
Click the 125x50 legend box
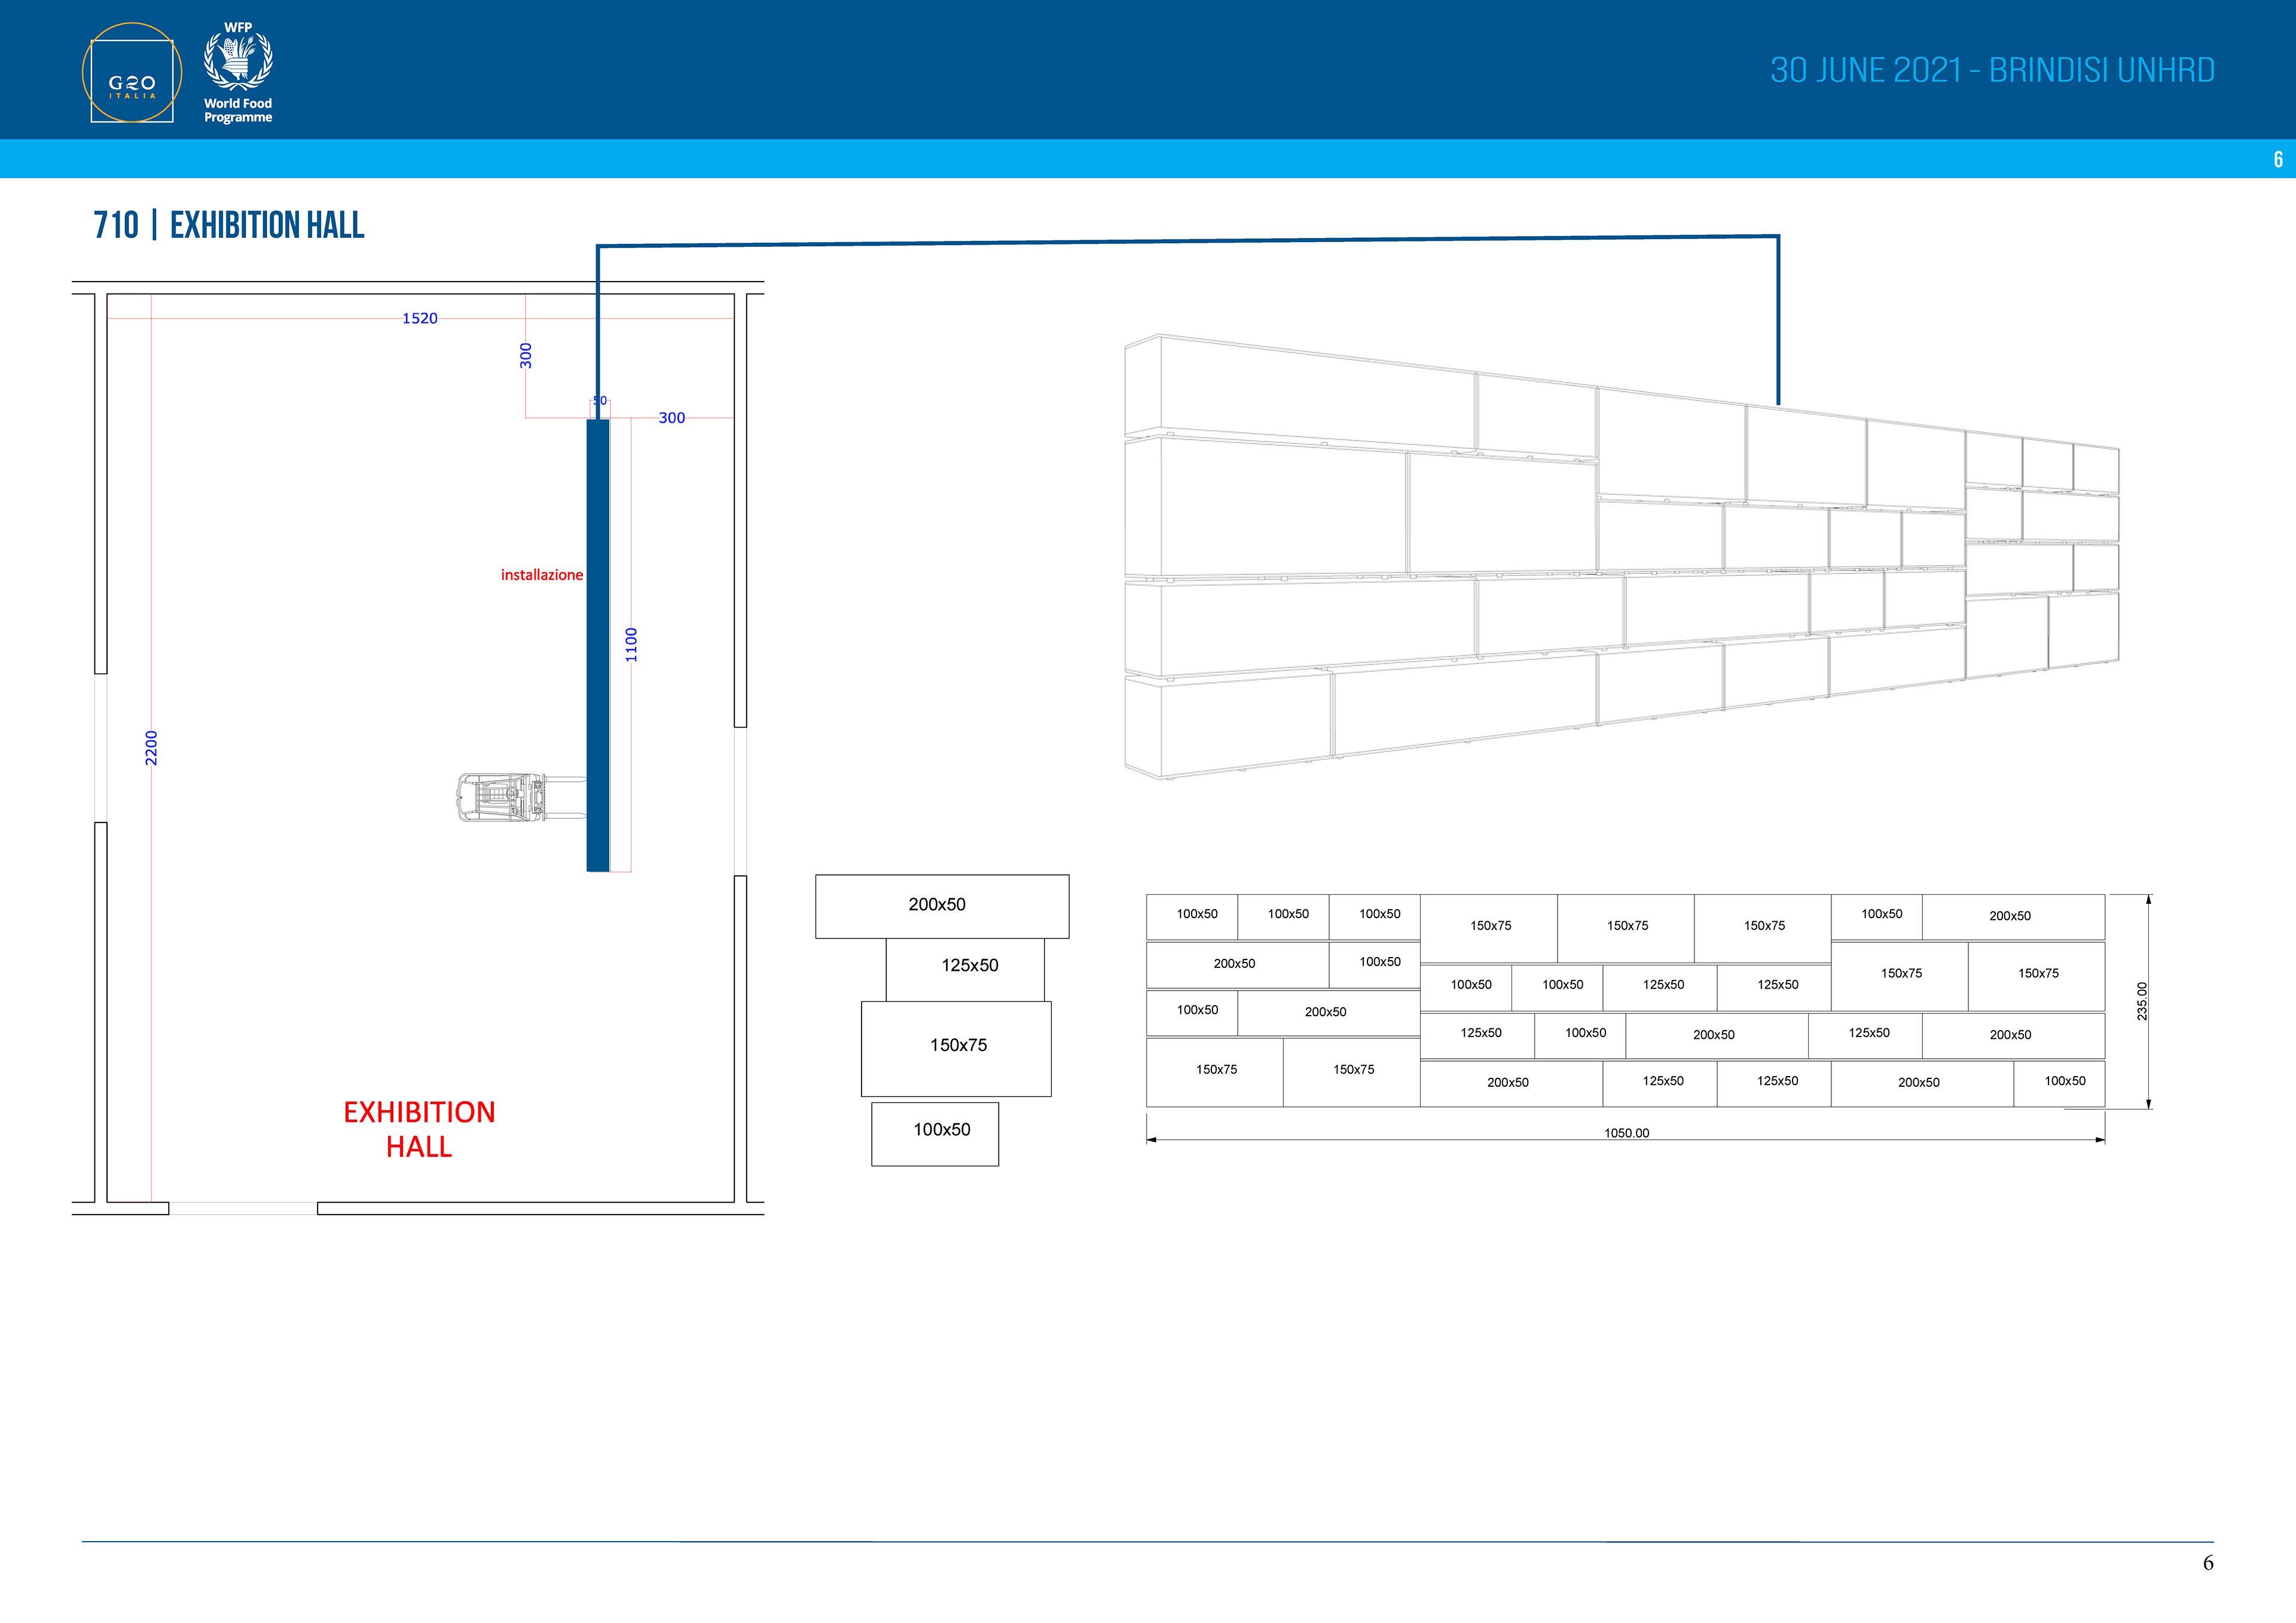(965, 967)
